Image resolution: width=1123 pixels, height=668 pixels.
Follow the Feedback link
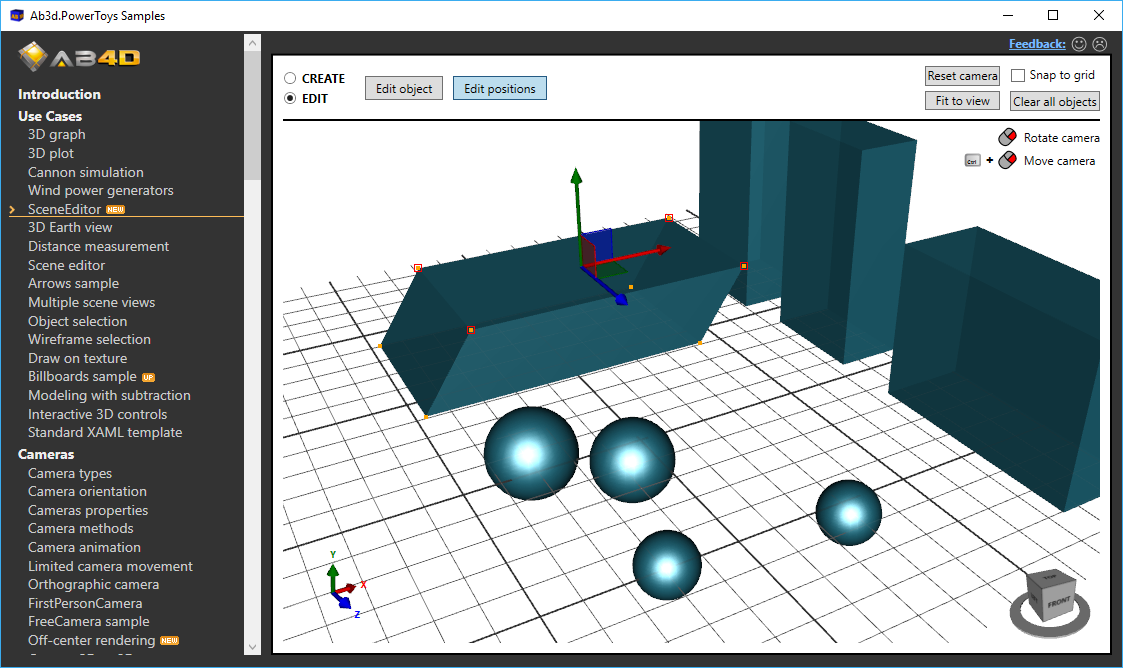1036,44
